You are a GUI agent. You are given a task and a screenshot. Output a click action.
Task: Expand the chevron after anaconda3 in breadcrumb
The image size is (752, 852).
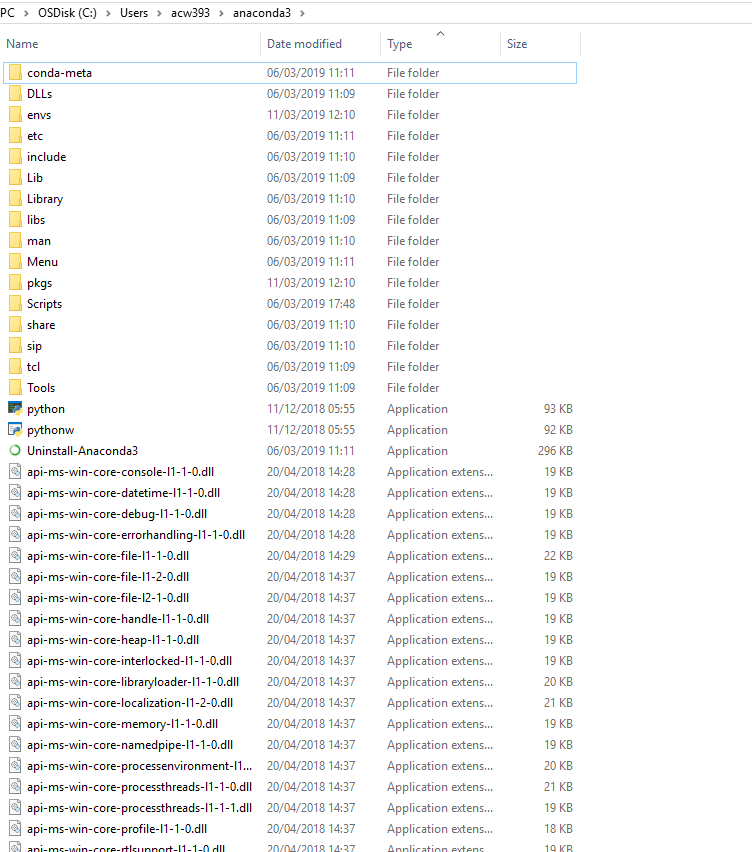[x=302, y=13]
